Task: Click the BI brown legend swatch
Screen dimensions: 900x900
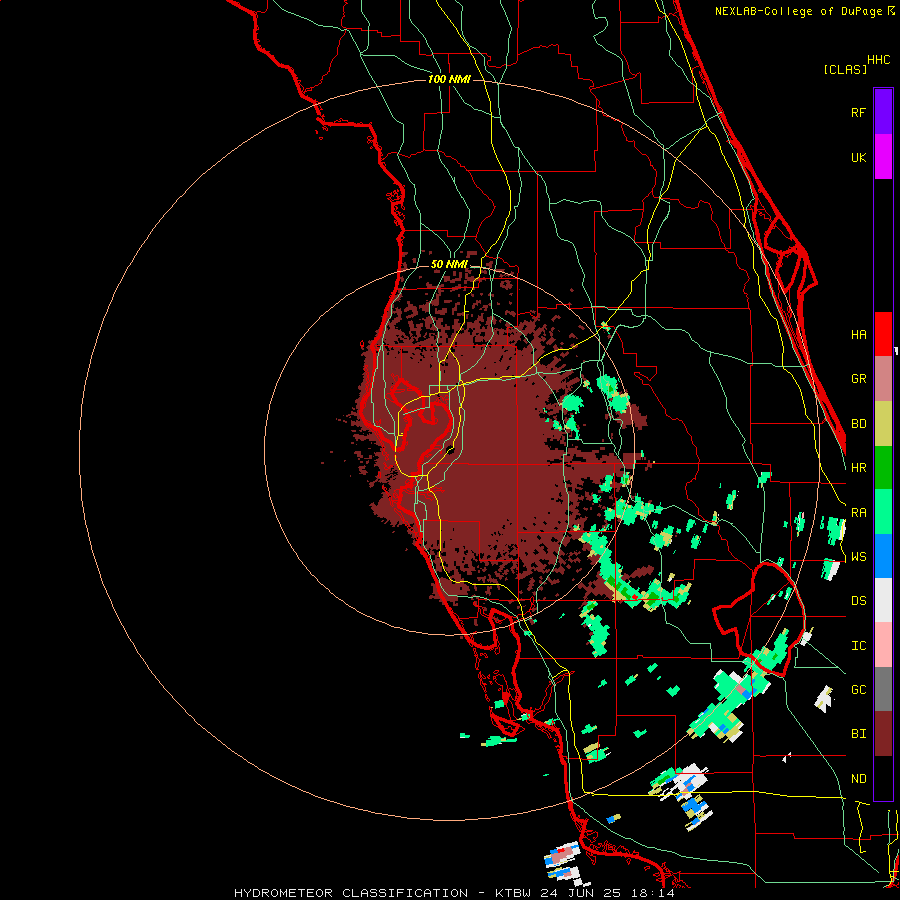Action: pyautogui.click(x=883, y=734)
